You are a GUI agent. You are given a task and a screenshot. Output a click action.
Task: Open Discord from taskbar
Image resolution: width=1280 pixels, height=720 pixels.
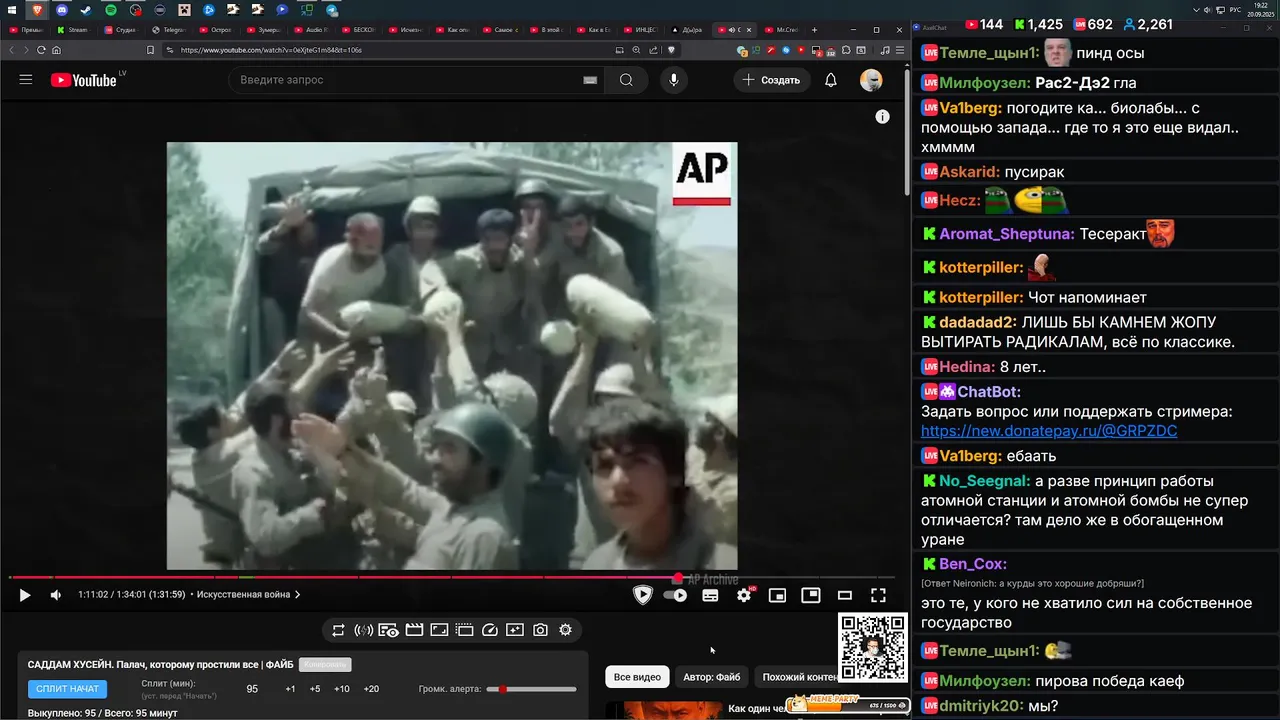[61, 10]
